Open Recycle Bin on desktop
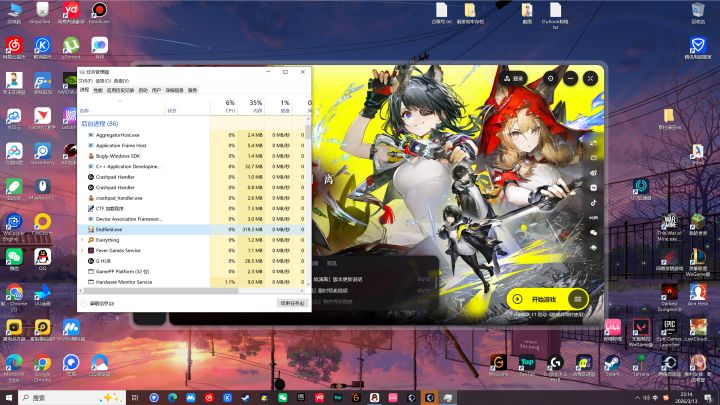The width and height of the screenshot is (720, 405). (698, 13)
